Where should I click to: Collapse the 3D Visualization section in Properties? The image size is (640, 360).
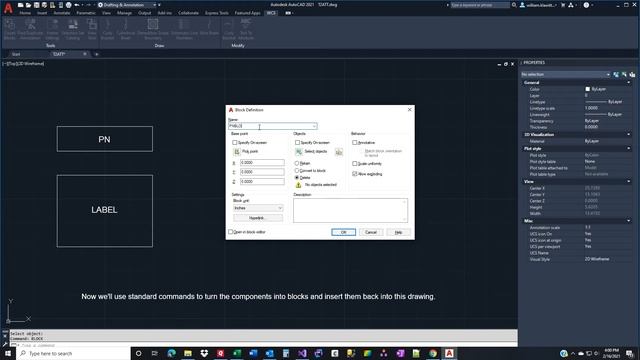[x=628, y=134]
